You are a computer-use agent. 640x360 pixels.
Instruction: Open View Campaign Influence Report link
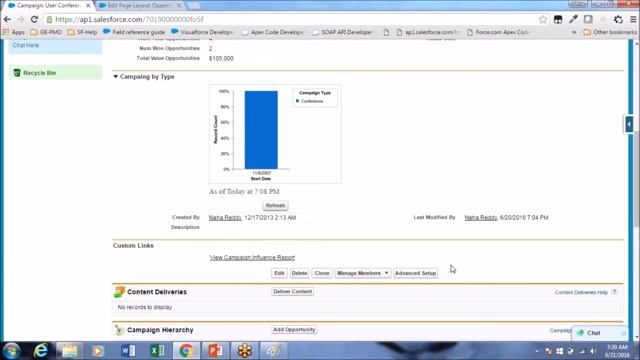pyautogui.click(x=252, y=258)
